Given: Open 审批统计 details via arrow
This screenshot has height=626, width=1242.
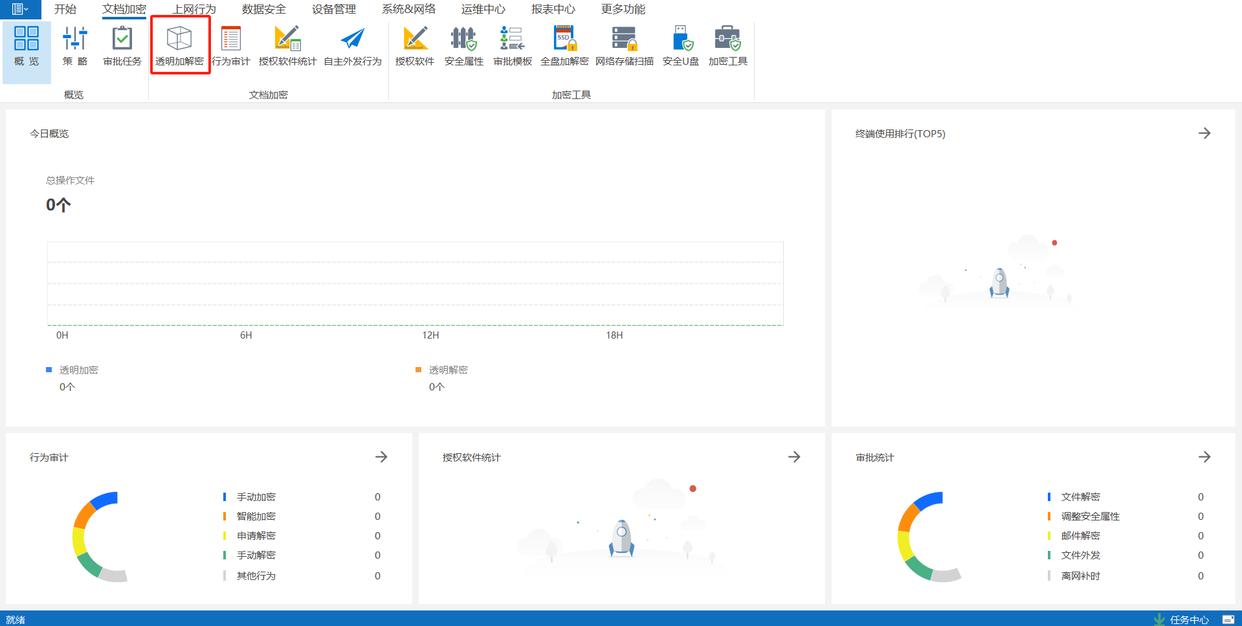Looking at the screenshot, I should tap(1204, 457).
